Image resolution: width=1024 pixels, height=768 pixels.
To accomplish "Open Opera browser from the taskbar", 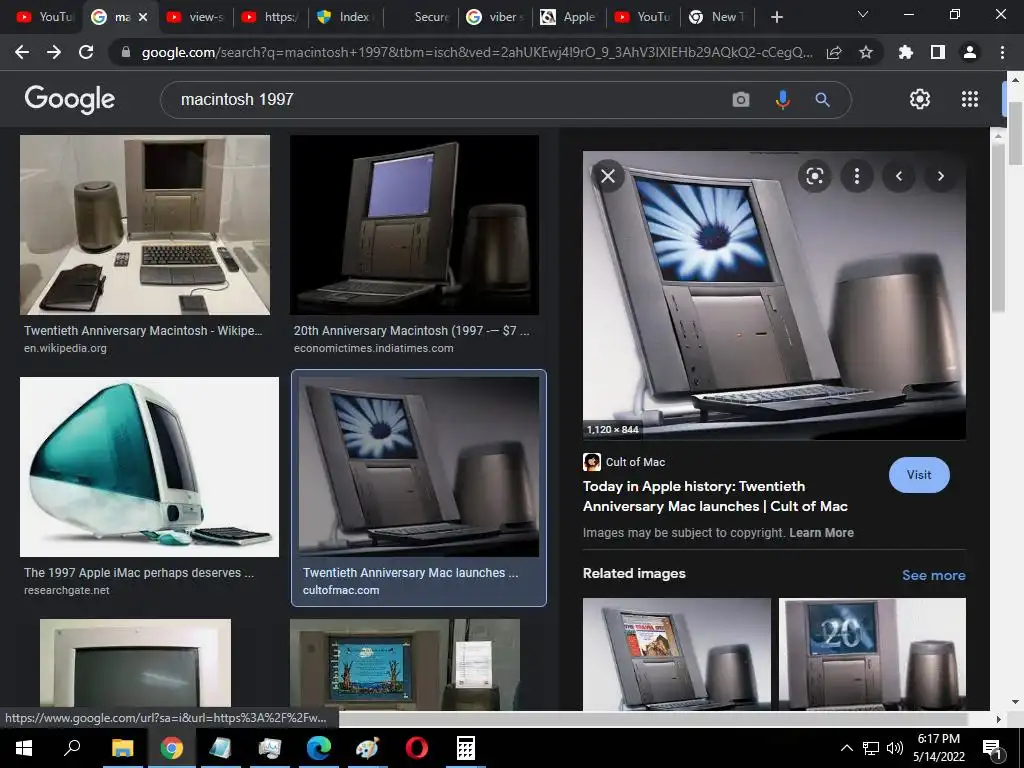I will click(x=417, y=748).
